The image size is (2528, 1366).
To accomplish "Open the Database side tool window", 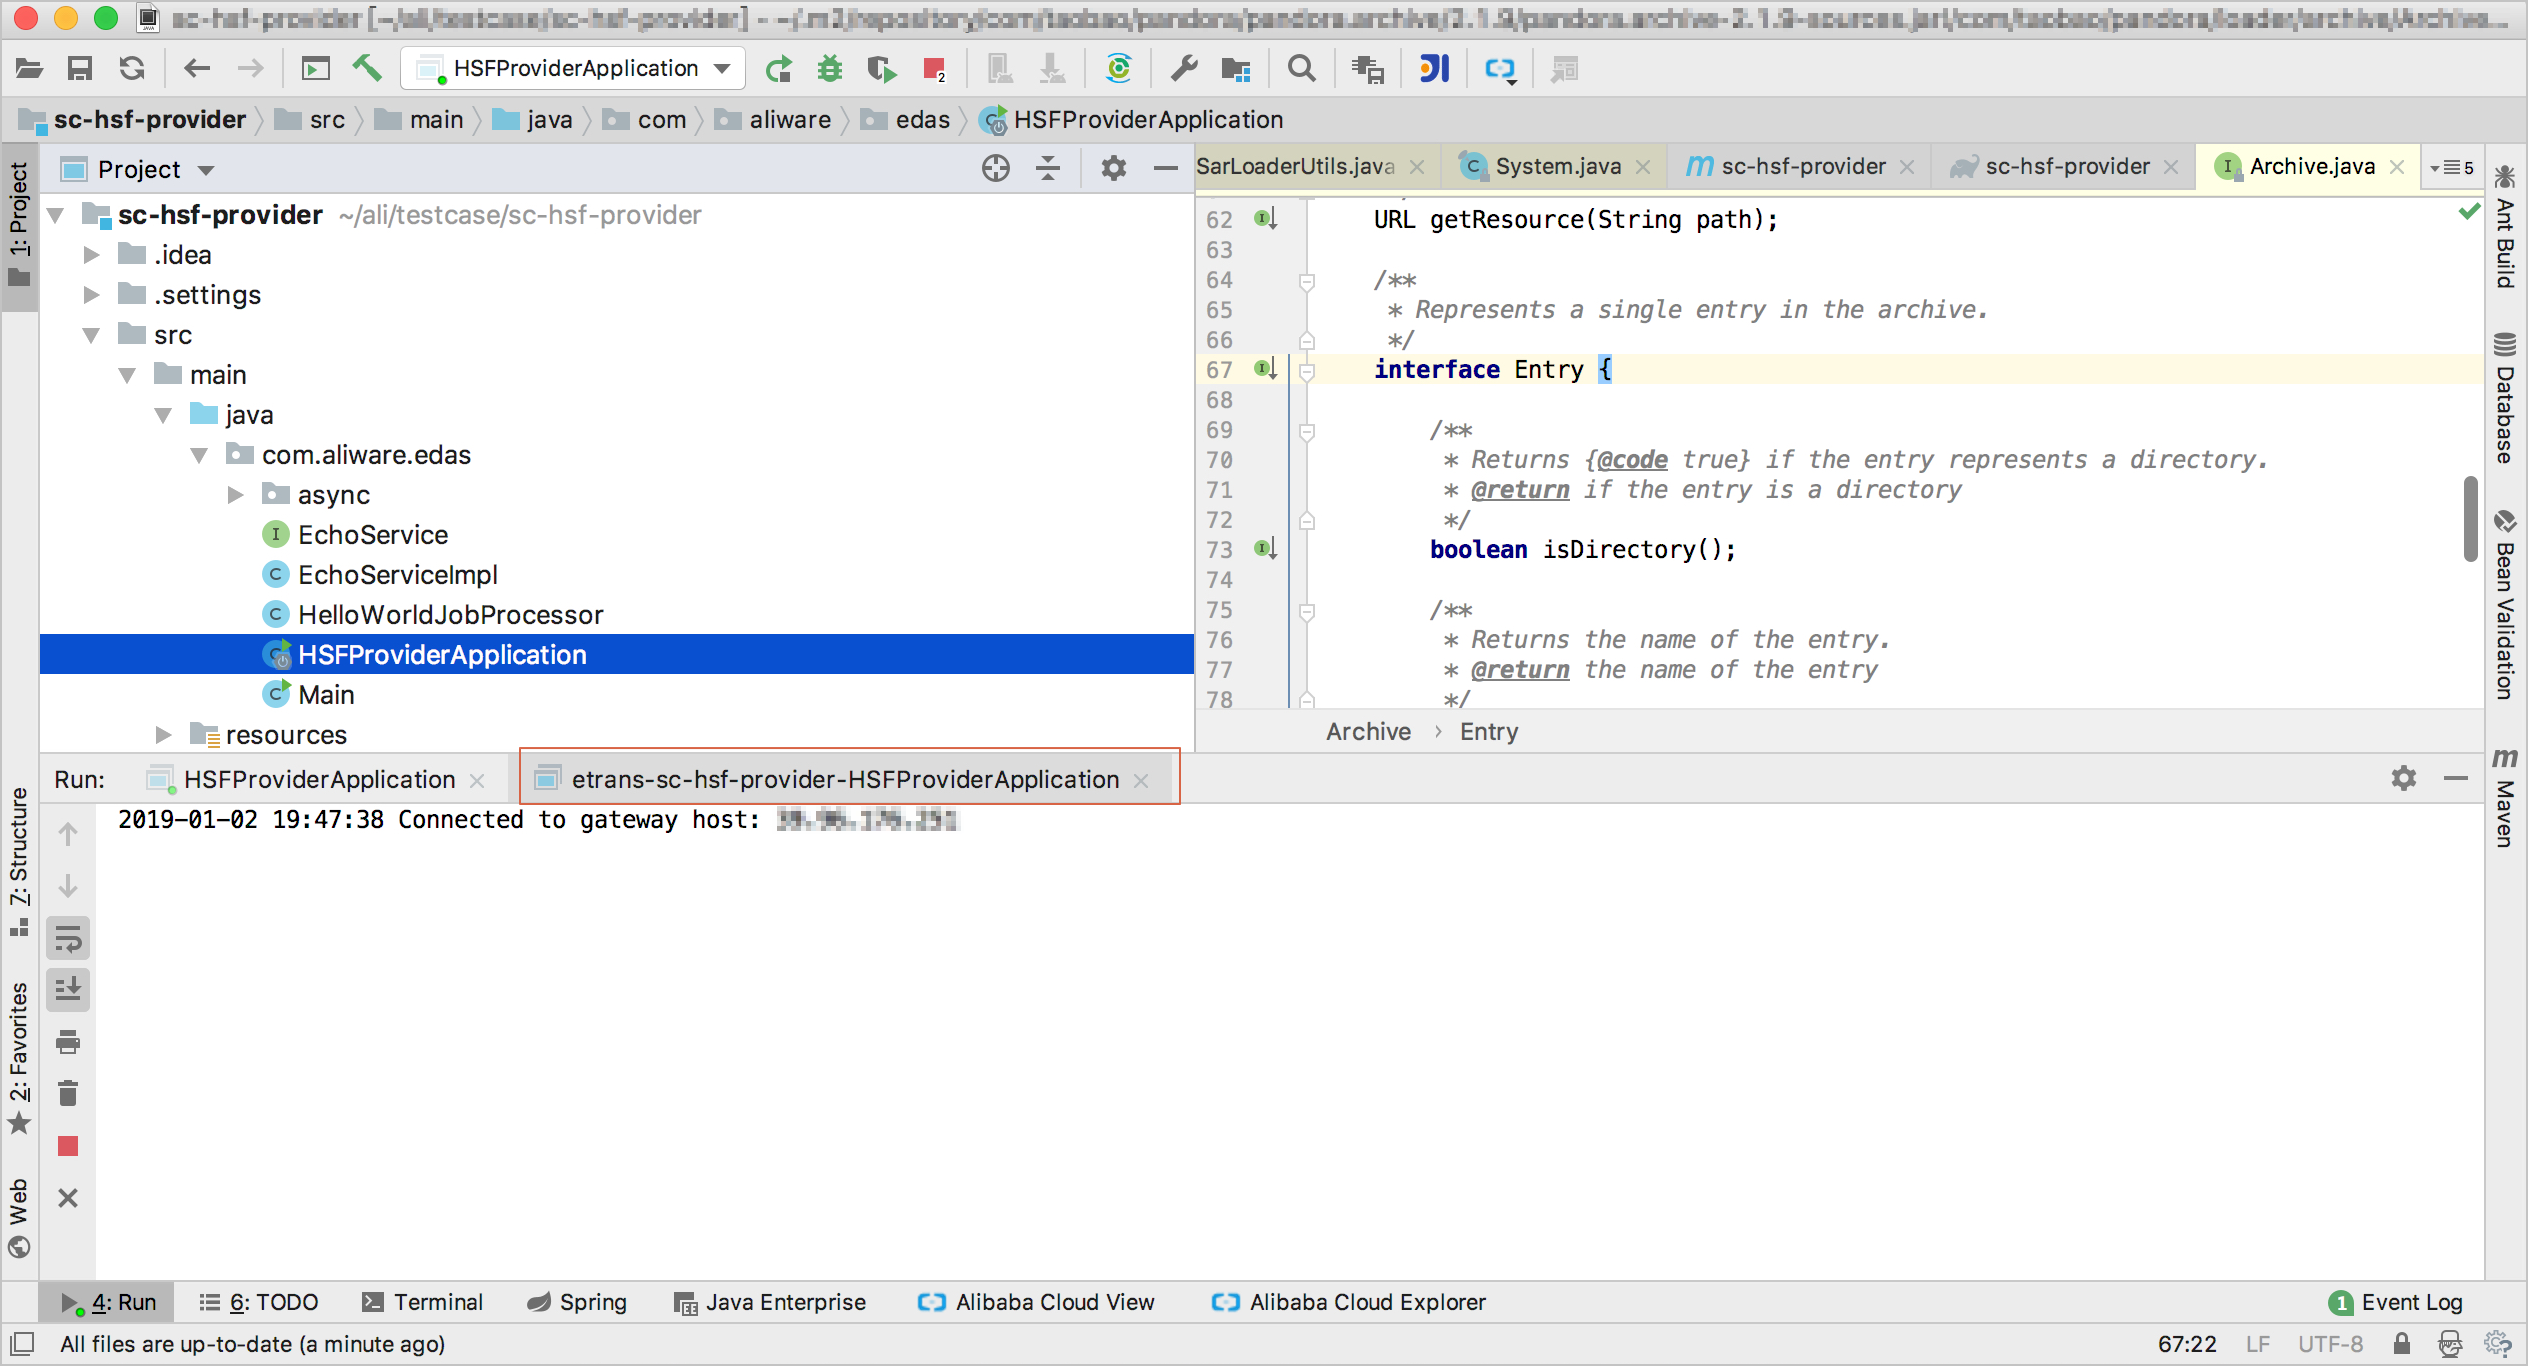I will (x=2505, y=397).
